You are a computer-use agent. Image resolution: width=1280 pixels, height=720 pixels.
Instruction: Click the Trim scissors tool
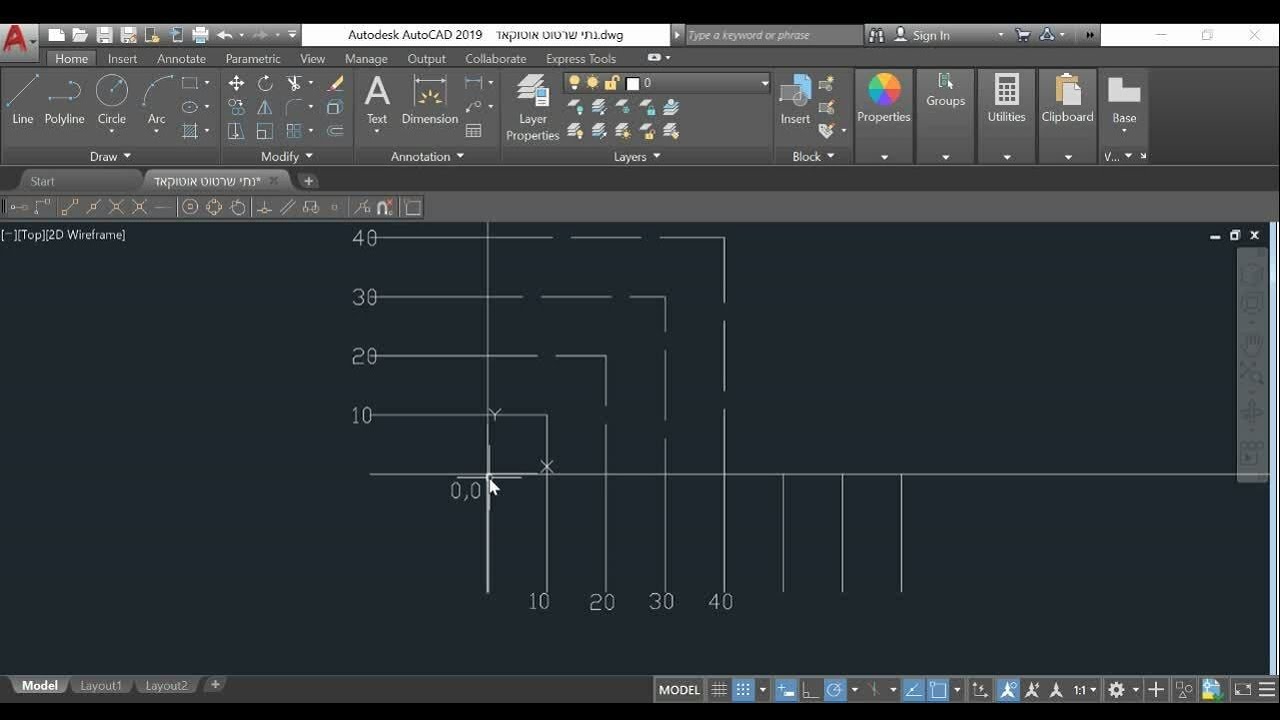tap(294, 83)
